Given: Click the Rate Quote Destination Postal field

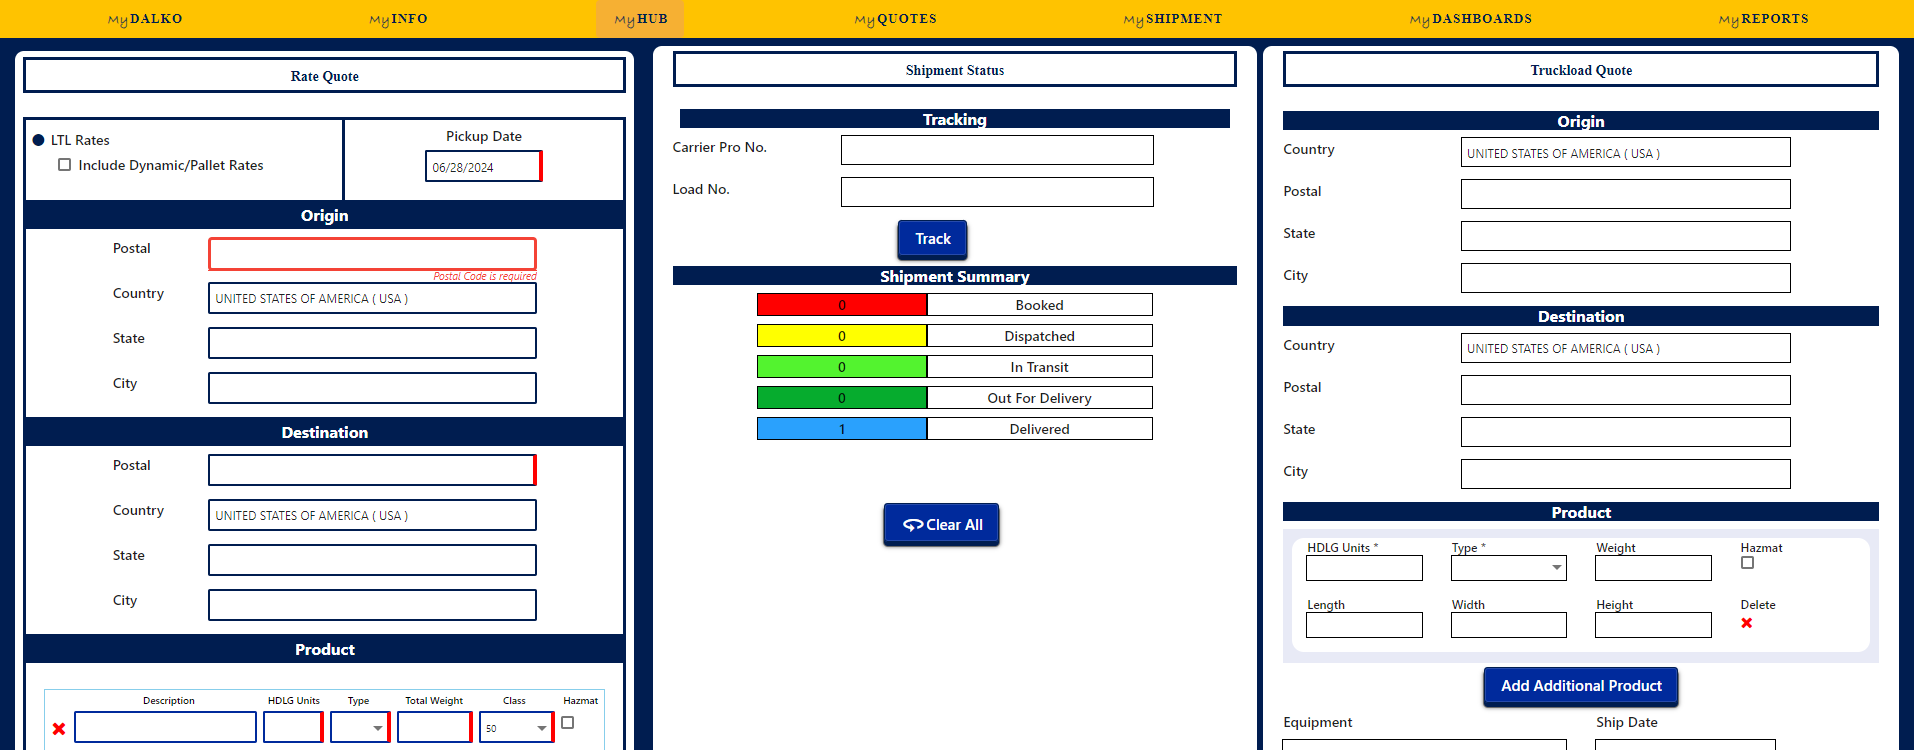Looking at the screenshot, I should (x=372, y=470).
